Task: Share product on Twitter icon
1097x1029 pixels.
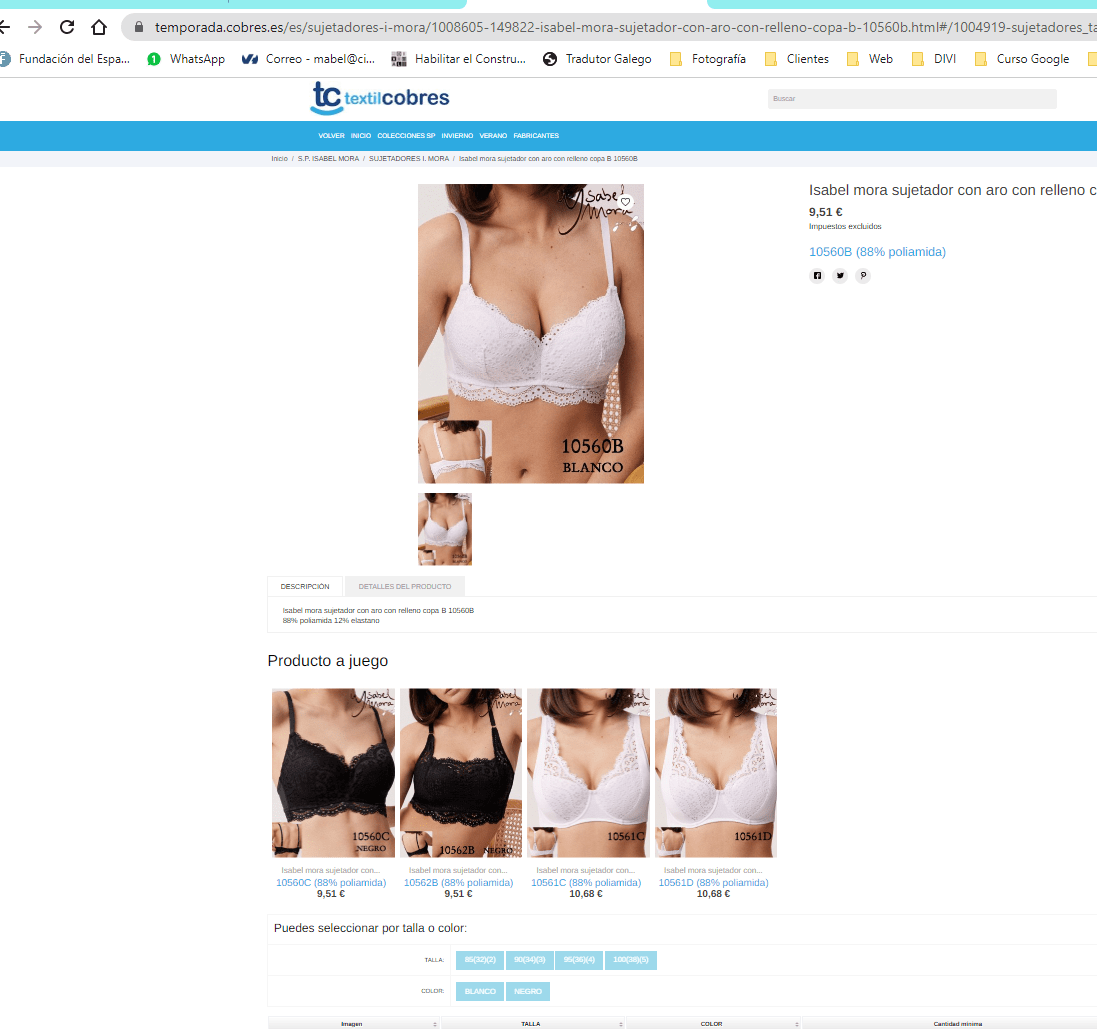Action: tap(840, 276)
